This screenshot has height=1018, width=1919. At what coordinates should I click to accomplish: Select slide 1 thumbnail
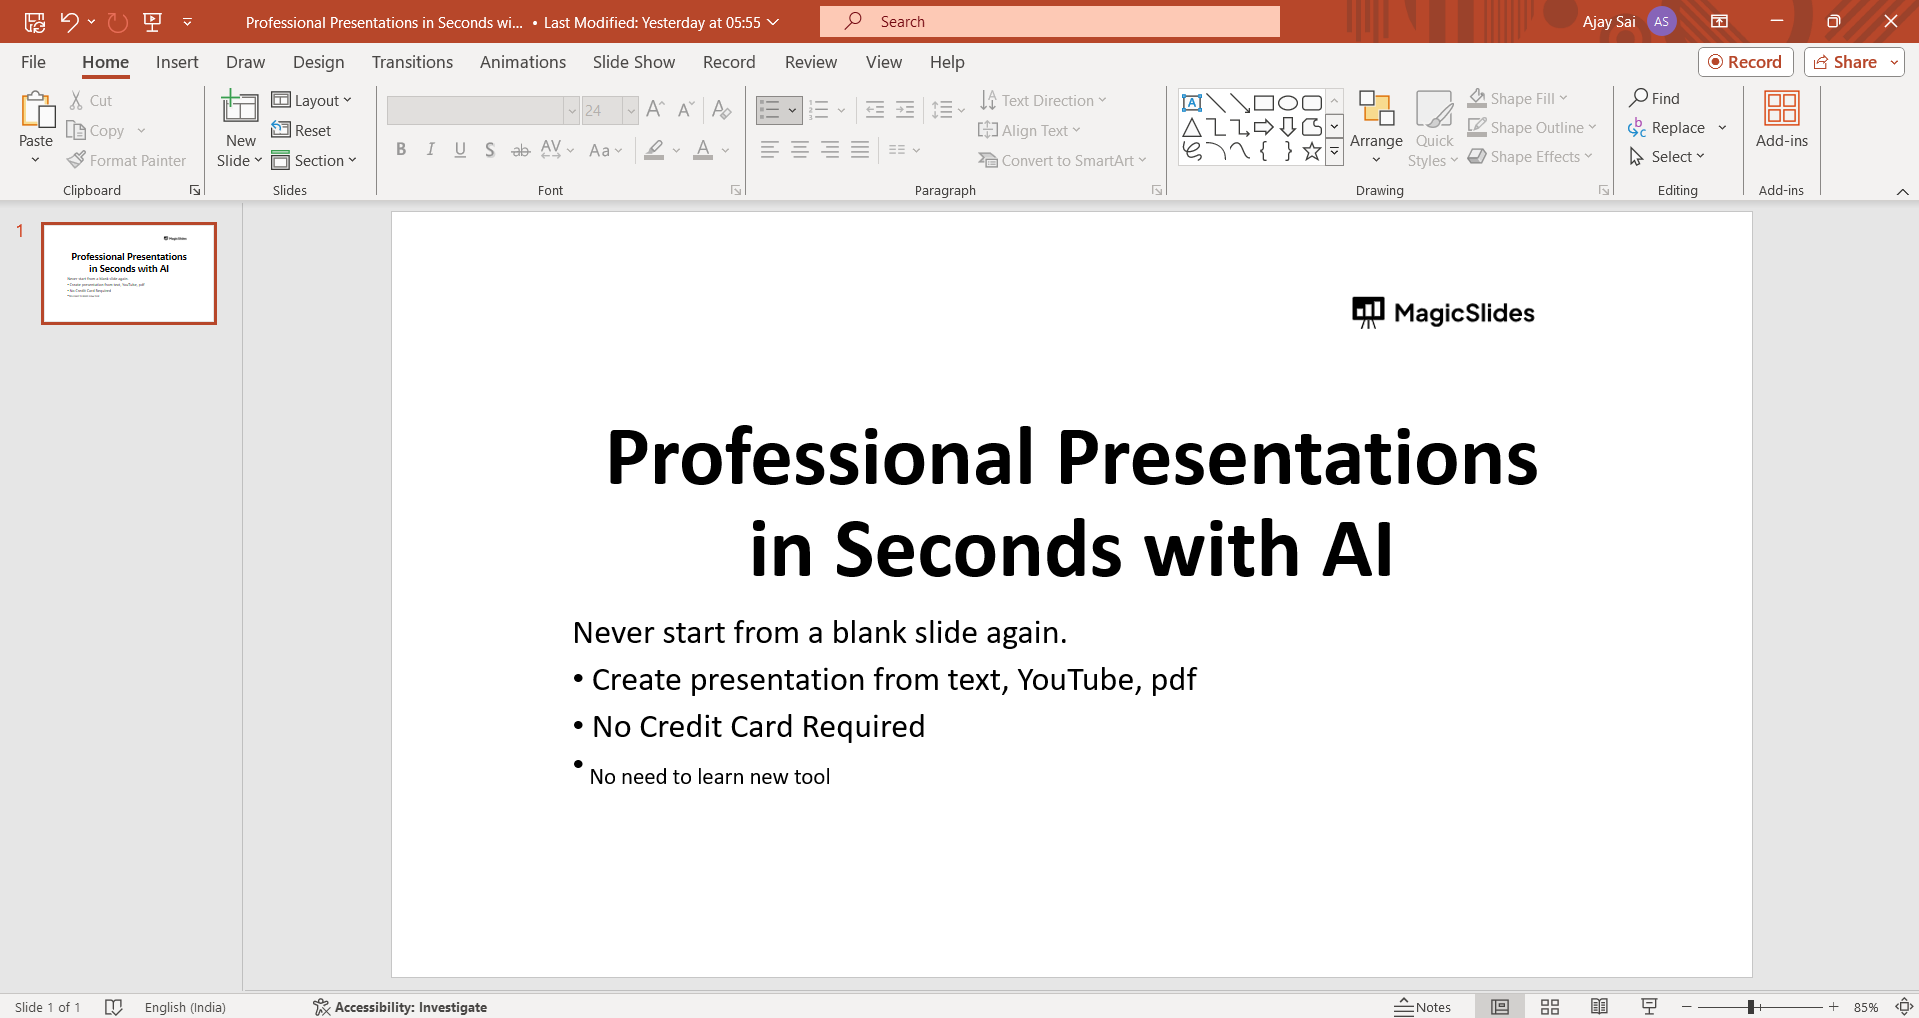[x=129, y=273]
